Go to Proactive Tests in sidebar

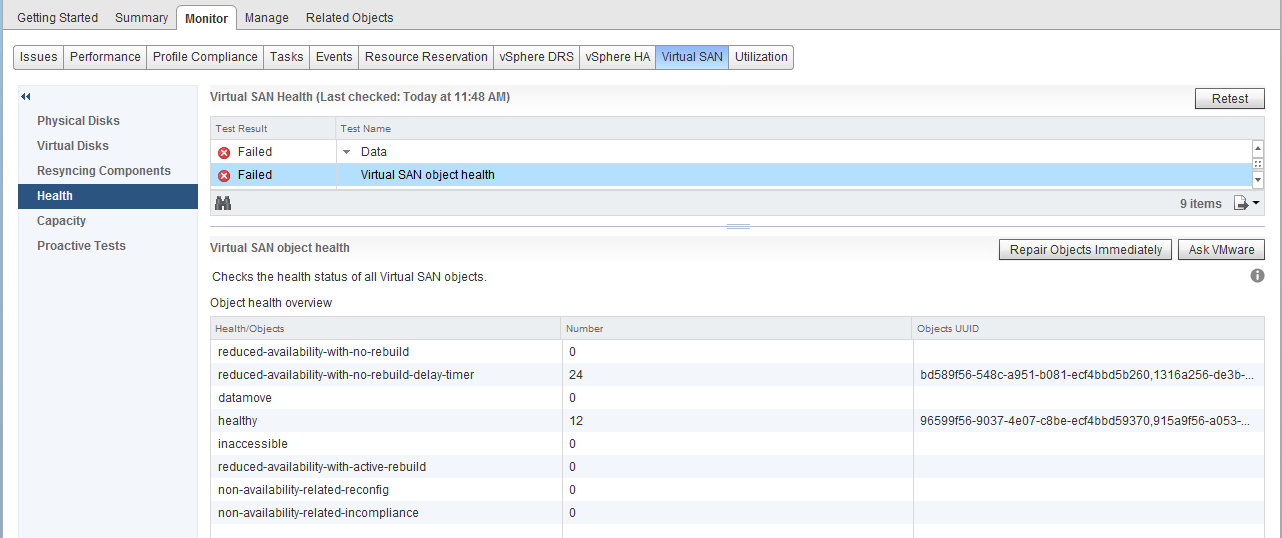(x=81, y=246)
